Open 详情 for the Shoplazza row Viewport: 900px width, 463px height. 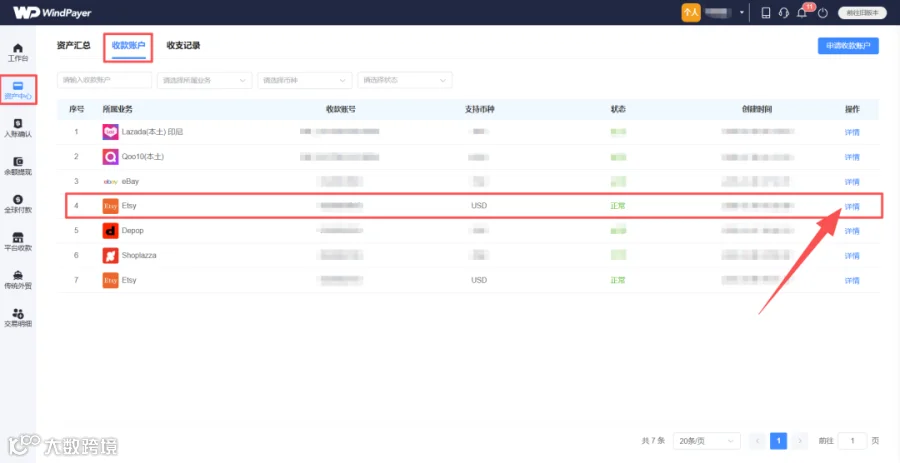pyautogui.click(x=852, y=256)
